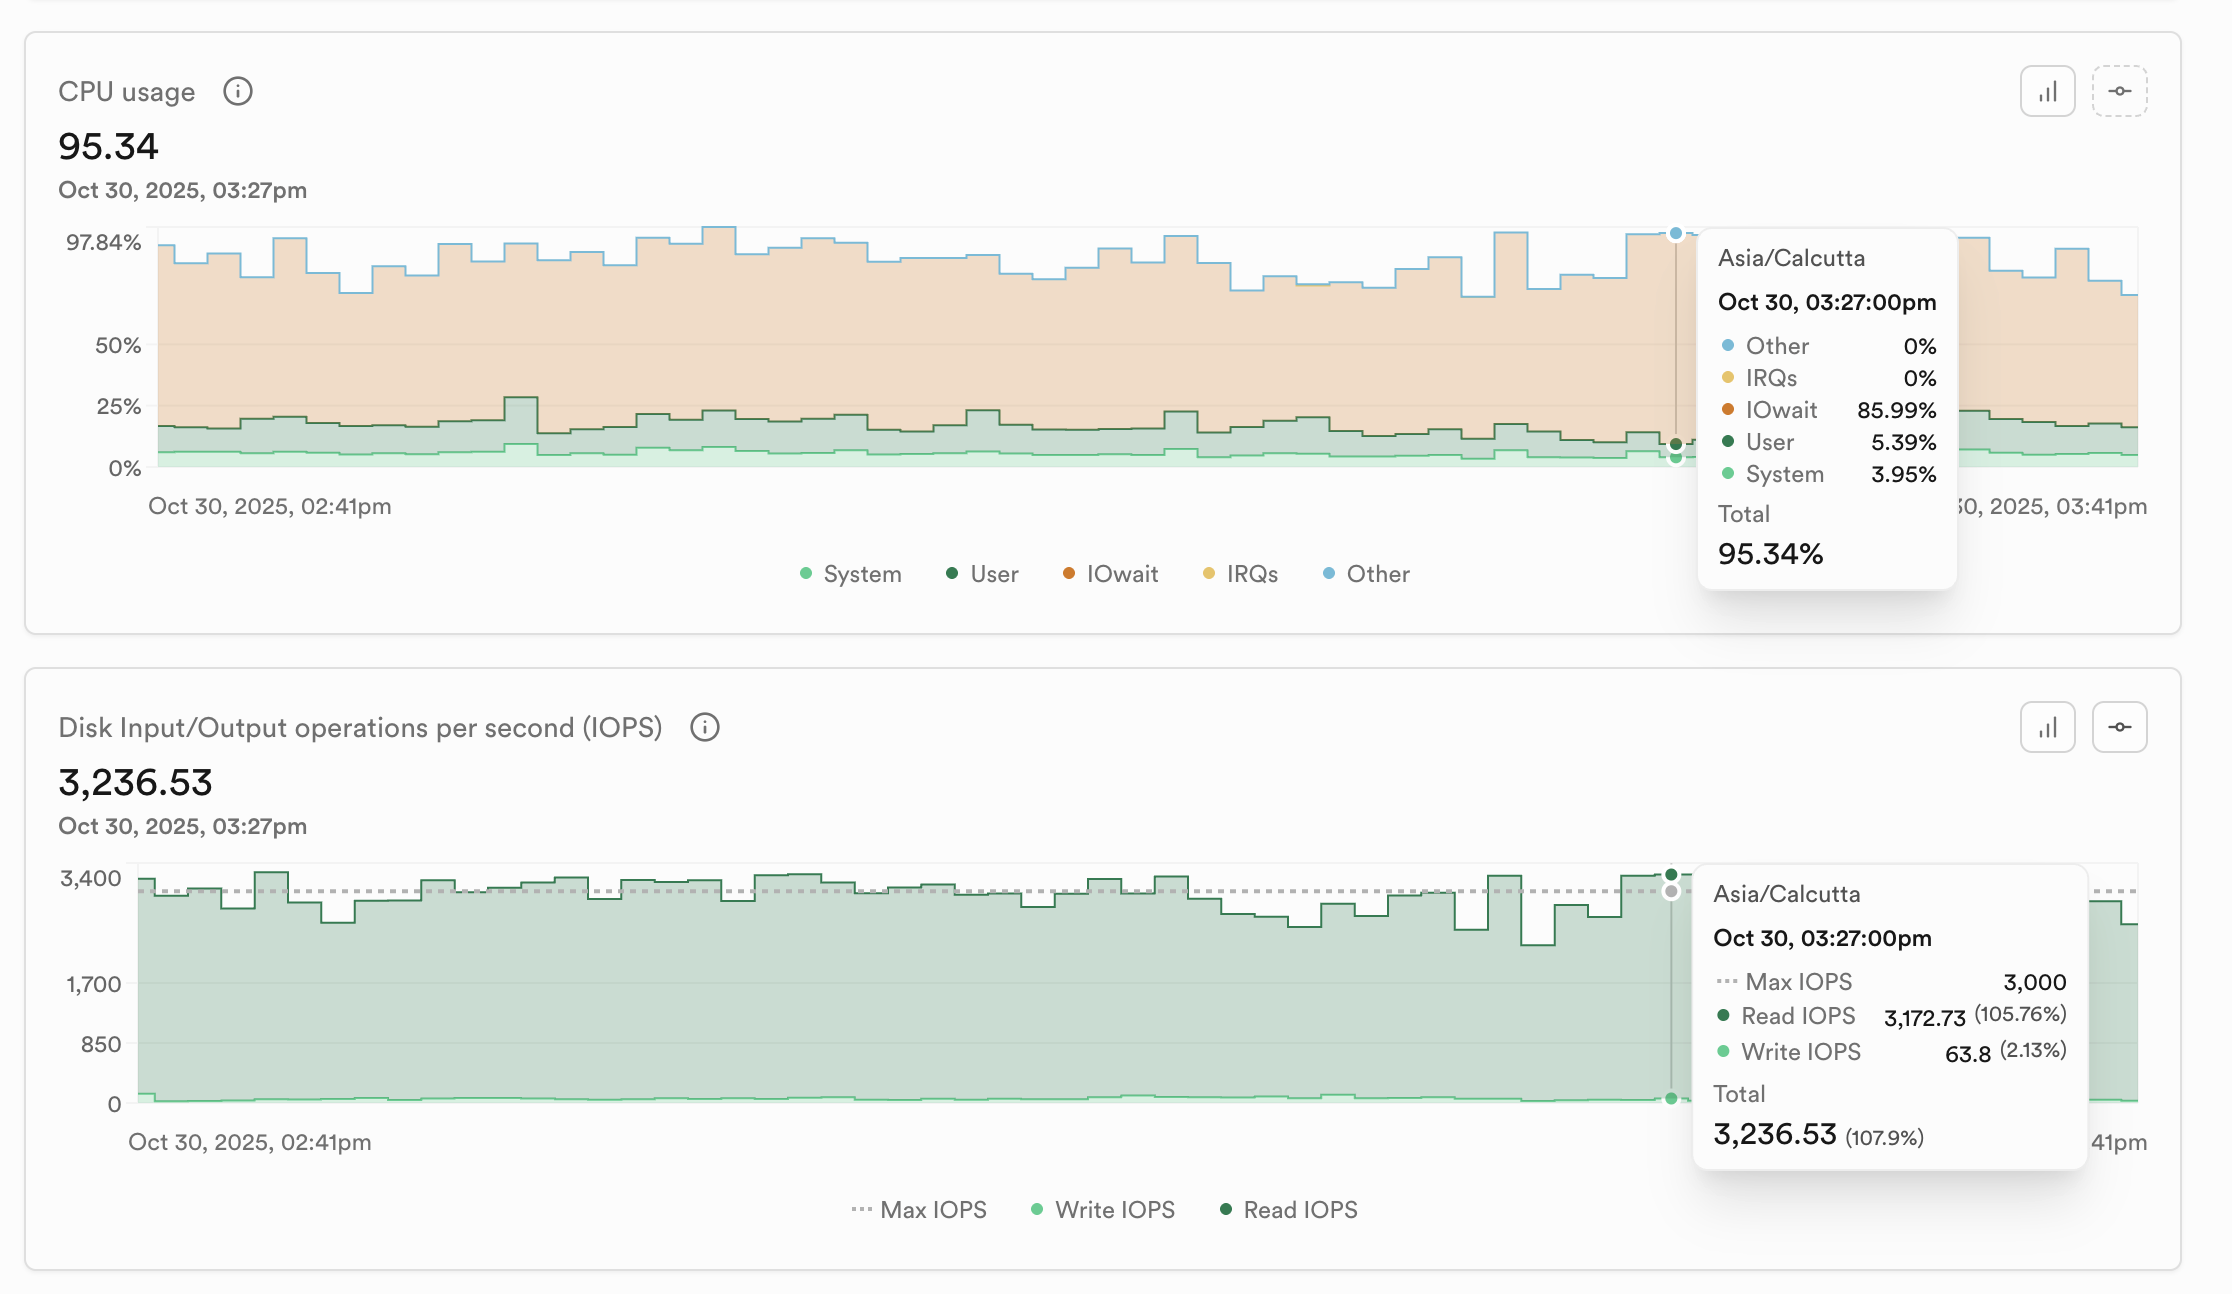2232x1294 pixels.
Task: Switch CPU usage chart to bar view
Action: pyautogui.click(x=2047, y=91)
